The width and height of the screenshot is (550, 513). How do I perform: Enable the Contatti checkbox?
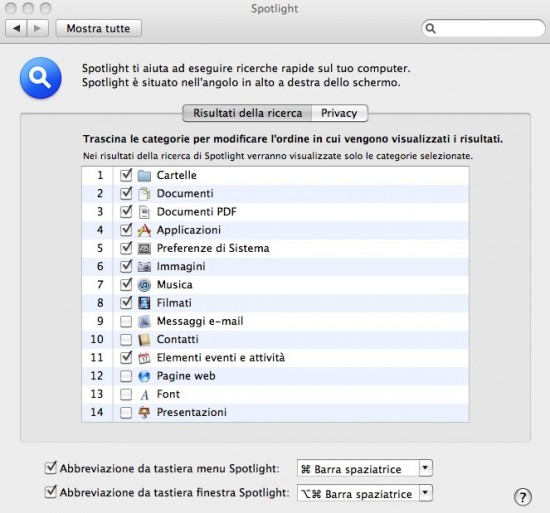tap(126, 340)
